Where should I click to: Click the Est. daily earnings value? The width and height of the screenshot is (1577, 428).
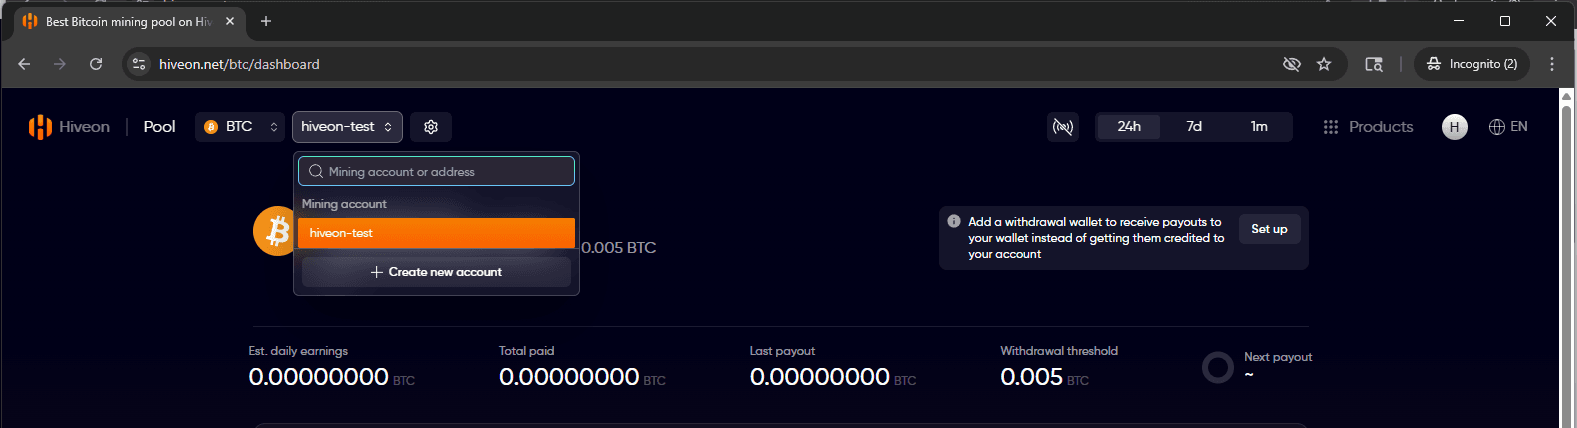[318, 377]
